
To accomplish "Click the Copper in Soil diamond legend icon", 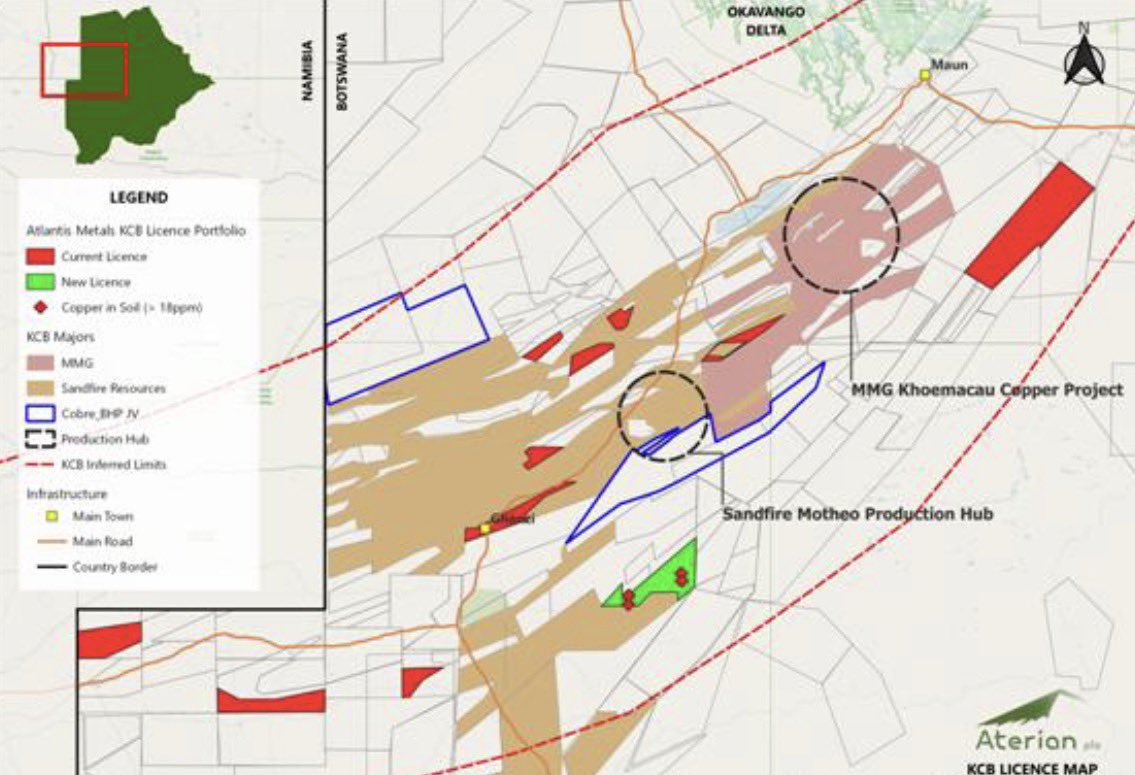I will click(x=41, y=307).
